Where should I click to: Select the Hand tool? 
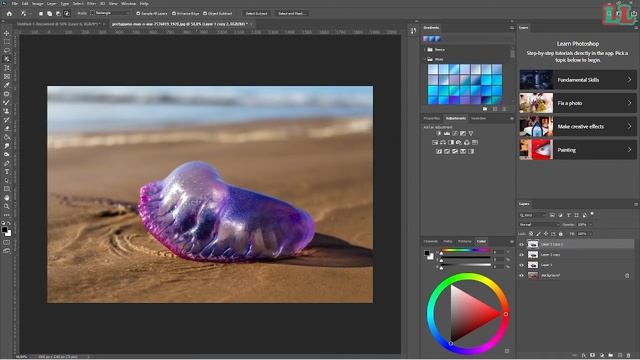pyautogui.click(x=7, y=198)
